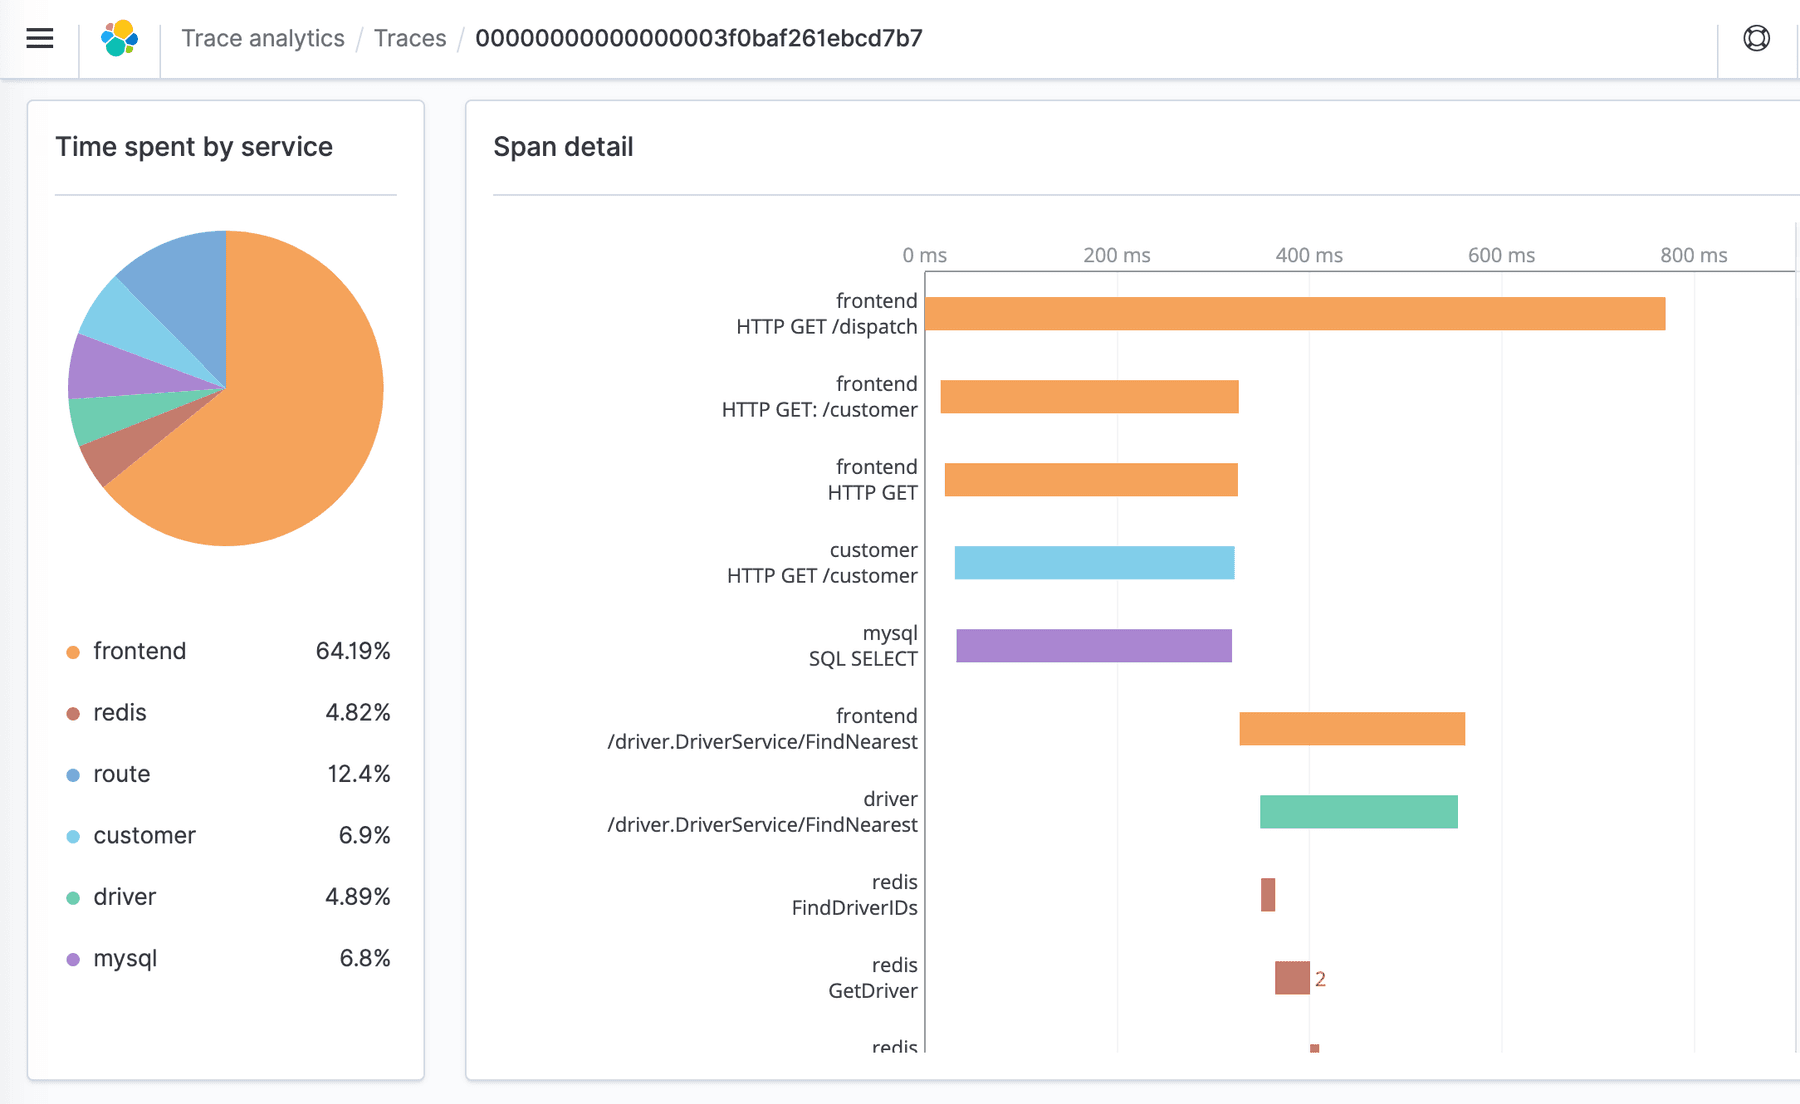1800x1104 pixels.
Task: Select the driver FindNearest span bar
Action: click(1358, 811)
